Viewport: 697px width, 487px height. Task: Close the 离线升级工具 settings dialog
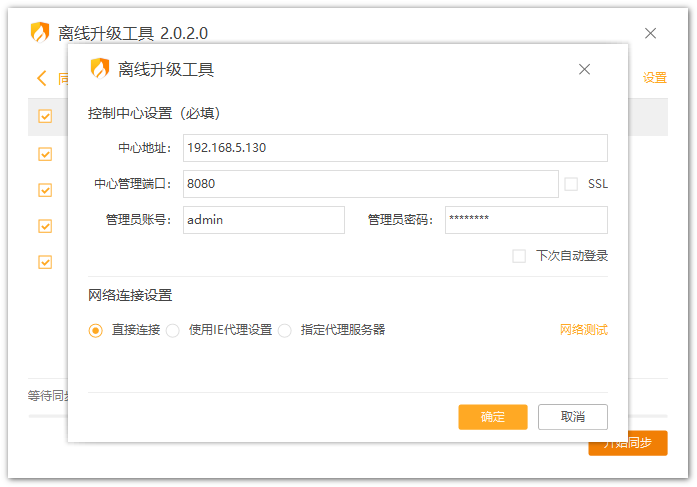585,69
